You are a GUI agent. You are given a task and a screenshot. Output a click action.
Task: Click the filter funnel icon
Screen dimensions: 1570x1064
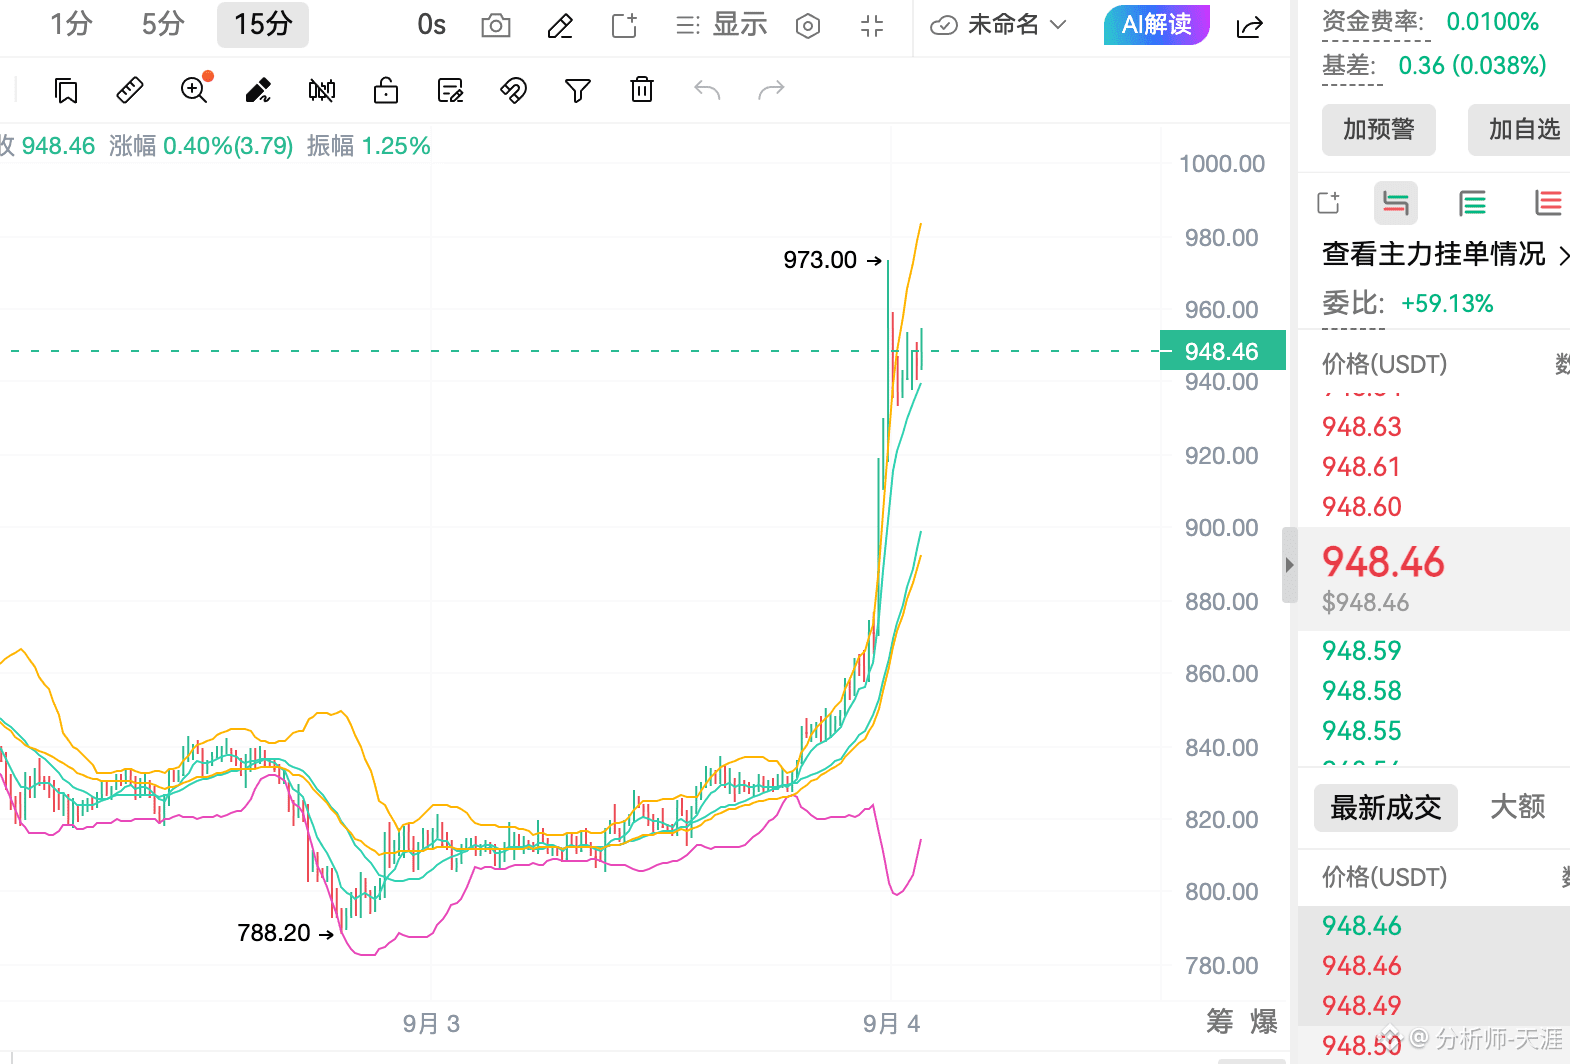(x=578, y=91)
